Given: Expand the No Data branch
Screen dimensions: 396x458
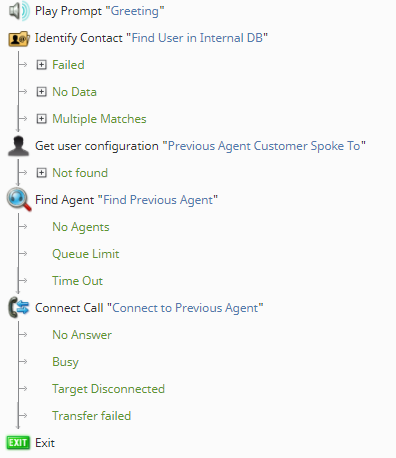Looking at the screenshot, I should click(x=41, y=92).
